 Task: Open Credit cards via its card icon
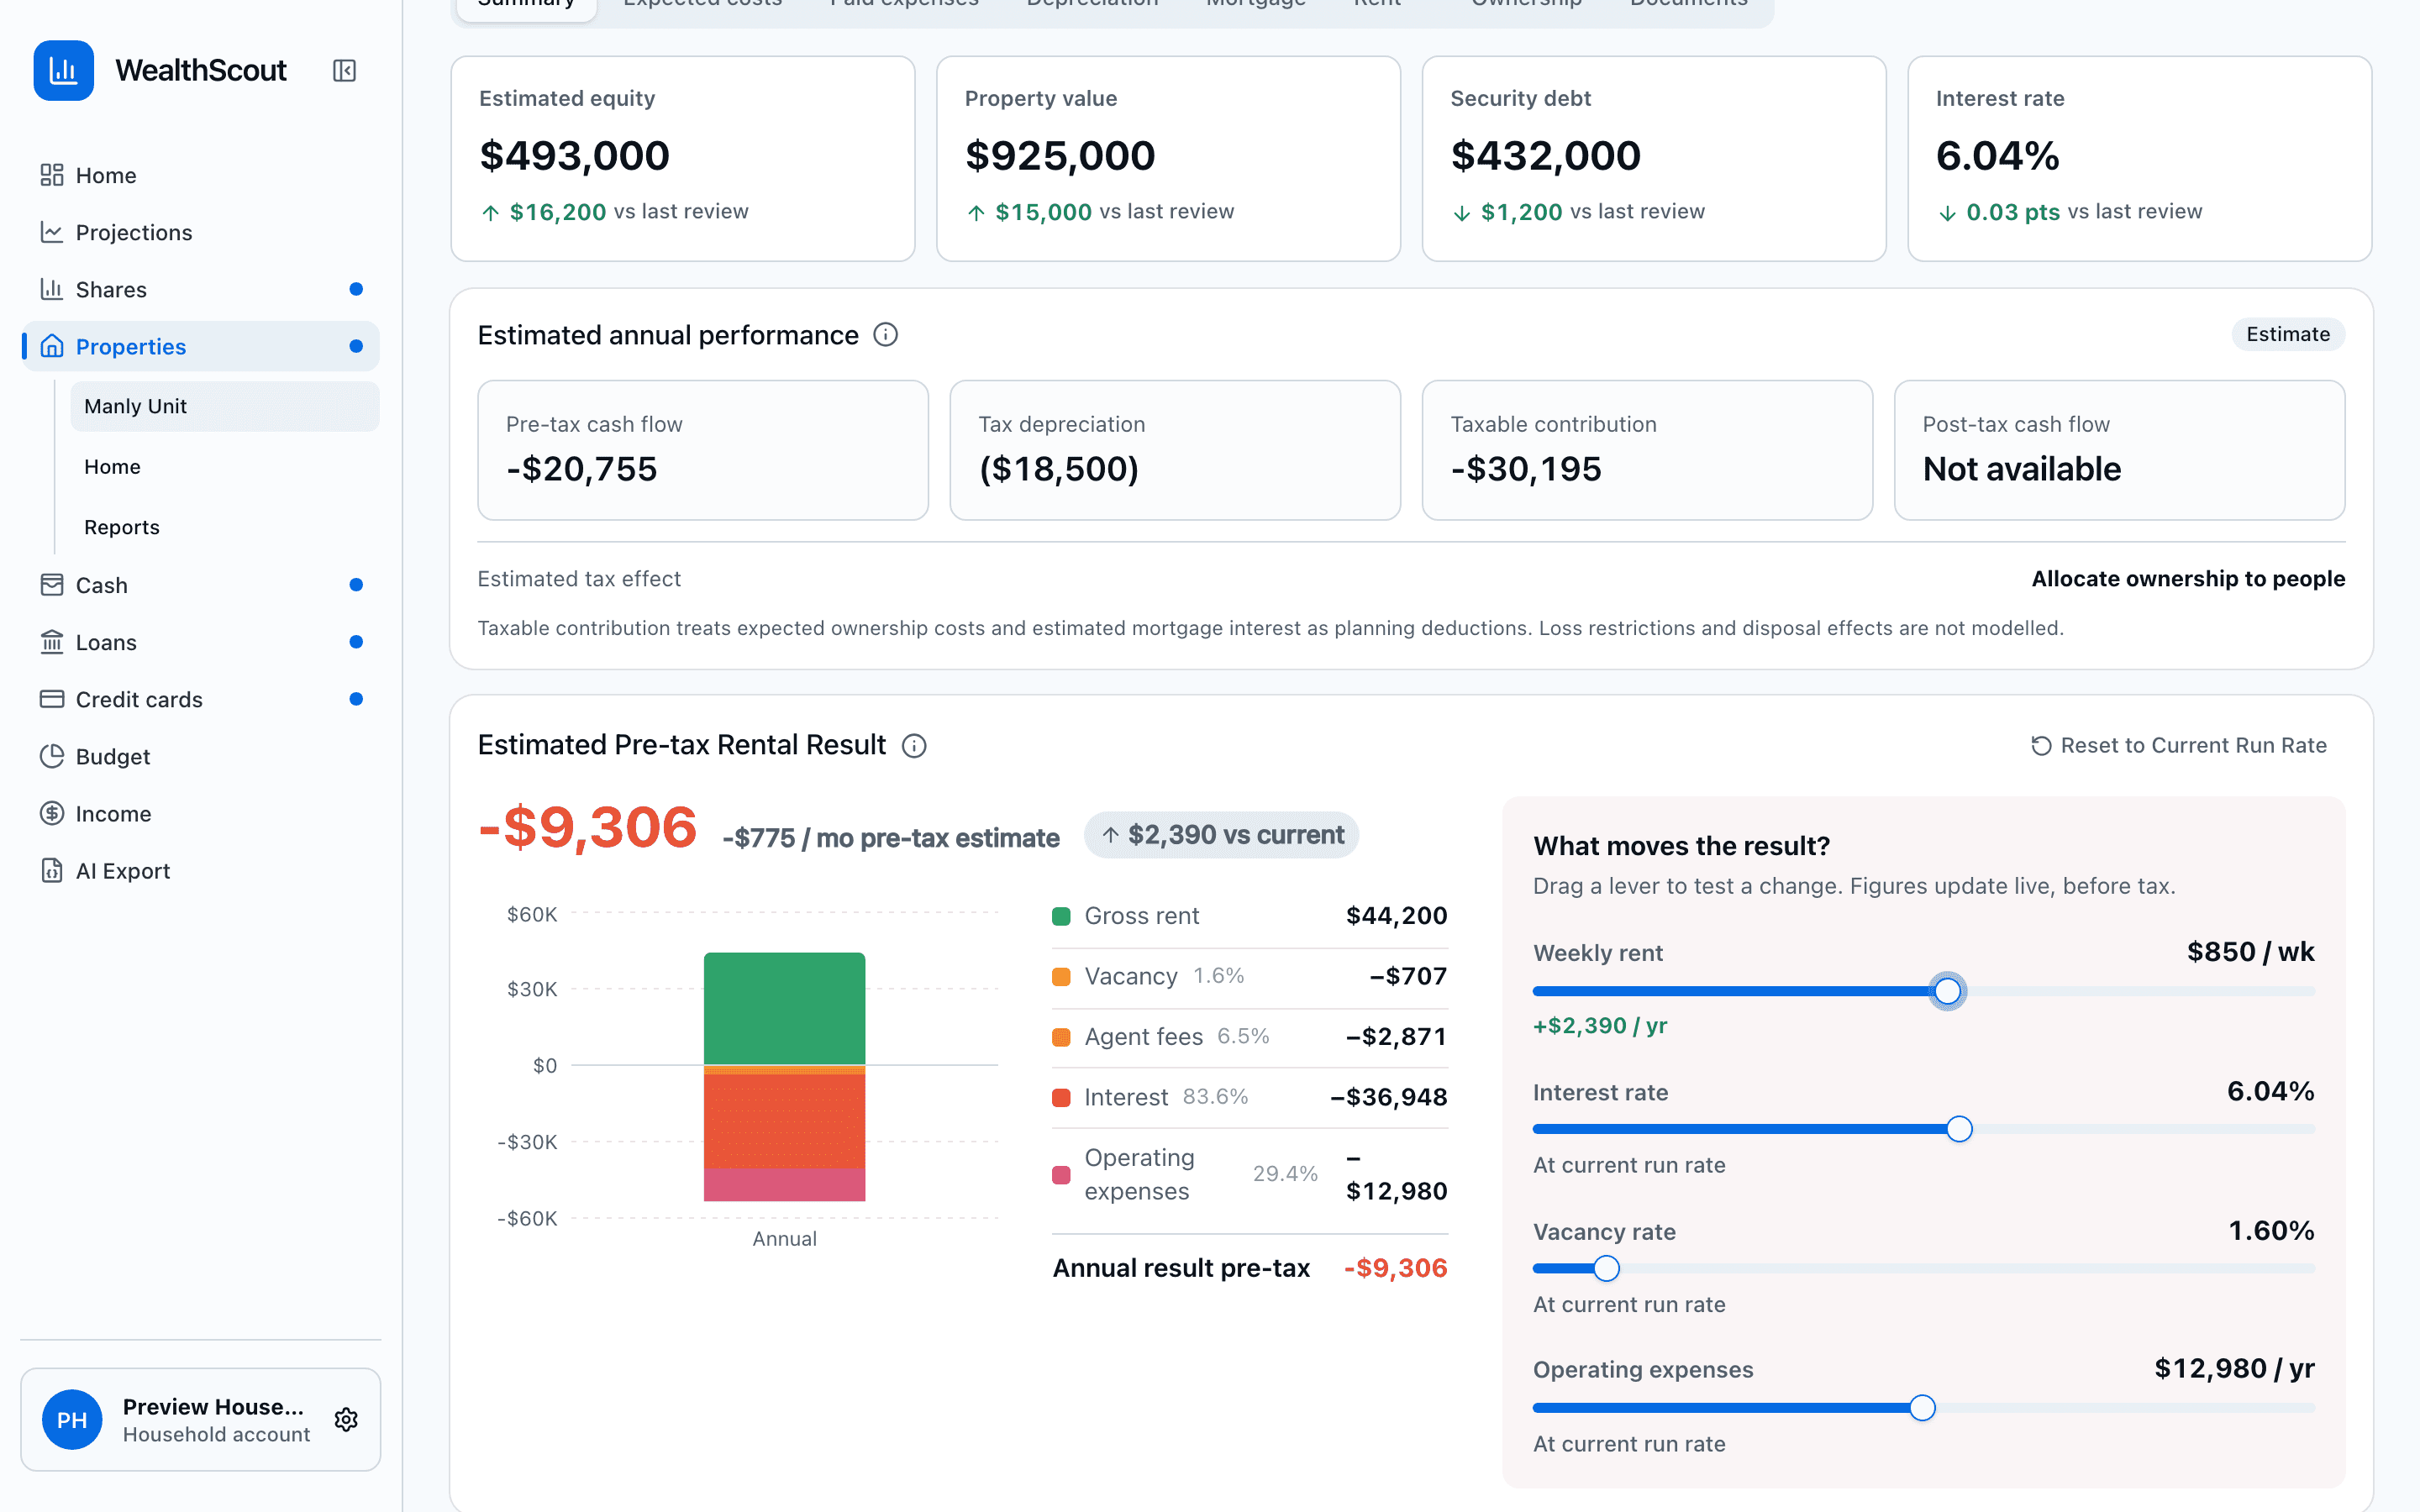click(52, 699)
